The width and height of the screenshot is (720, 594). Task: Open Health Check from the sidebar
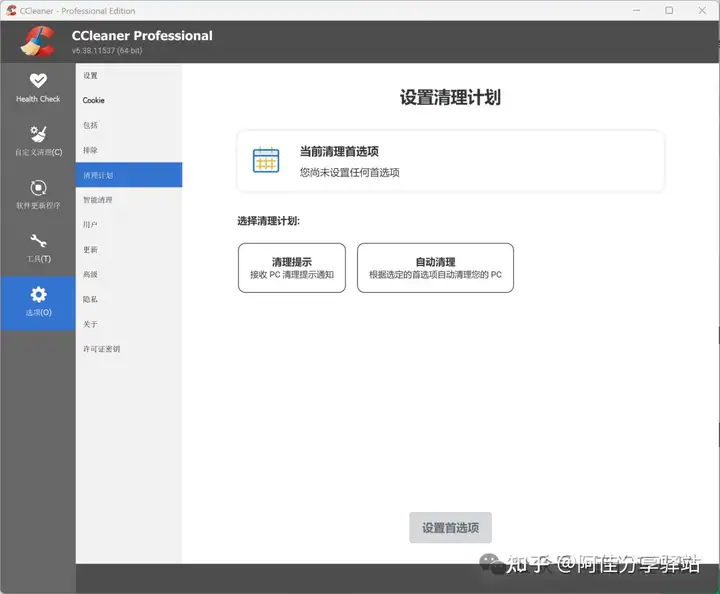(38, 88)
